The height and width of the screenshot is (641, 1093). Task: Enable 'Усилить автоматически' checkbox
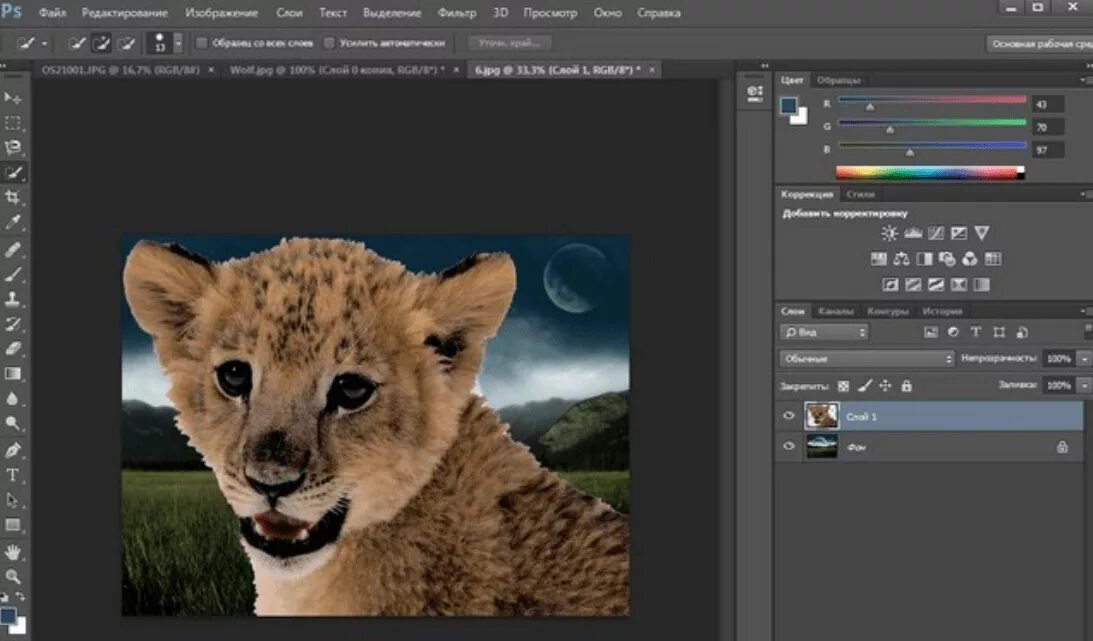point(329,43)
